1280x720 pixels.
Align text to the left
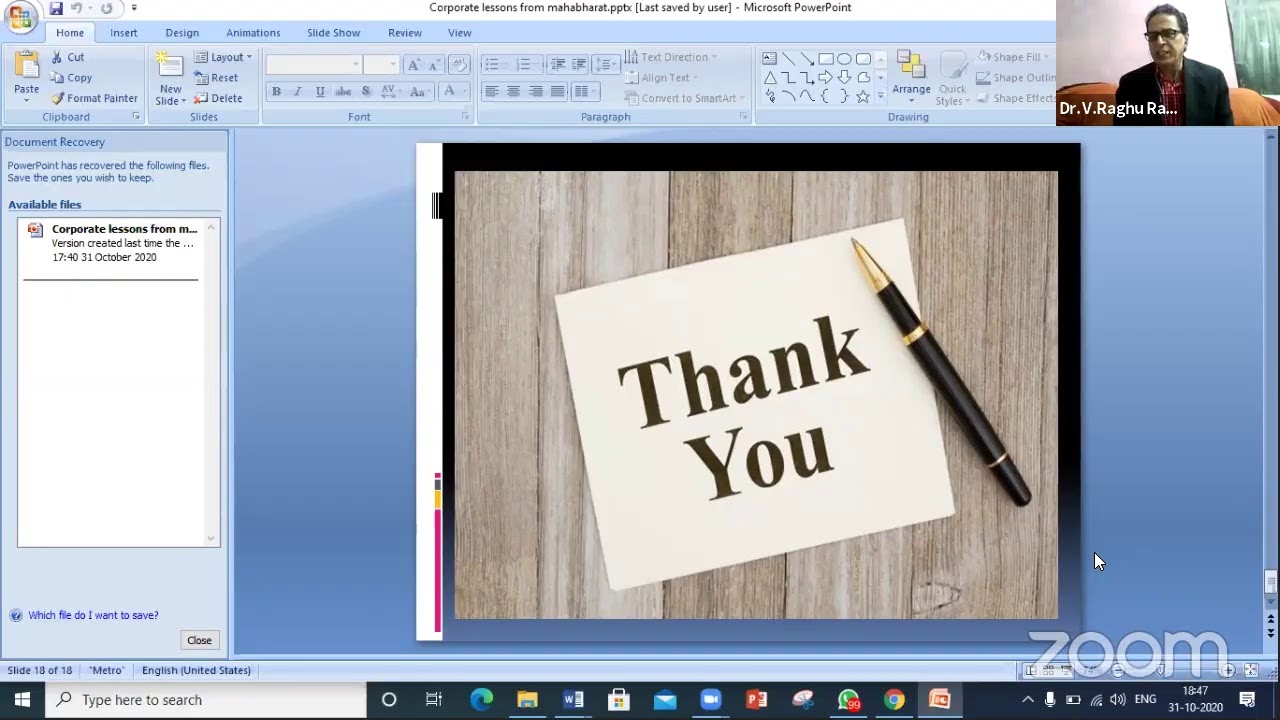point(491,91)
